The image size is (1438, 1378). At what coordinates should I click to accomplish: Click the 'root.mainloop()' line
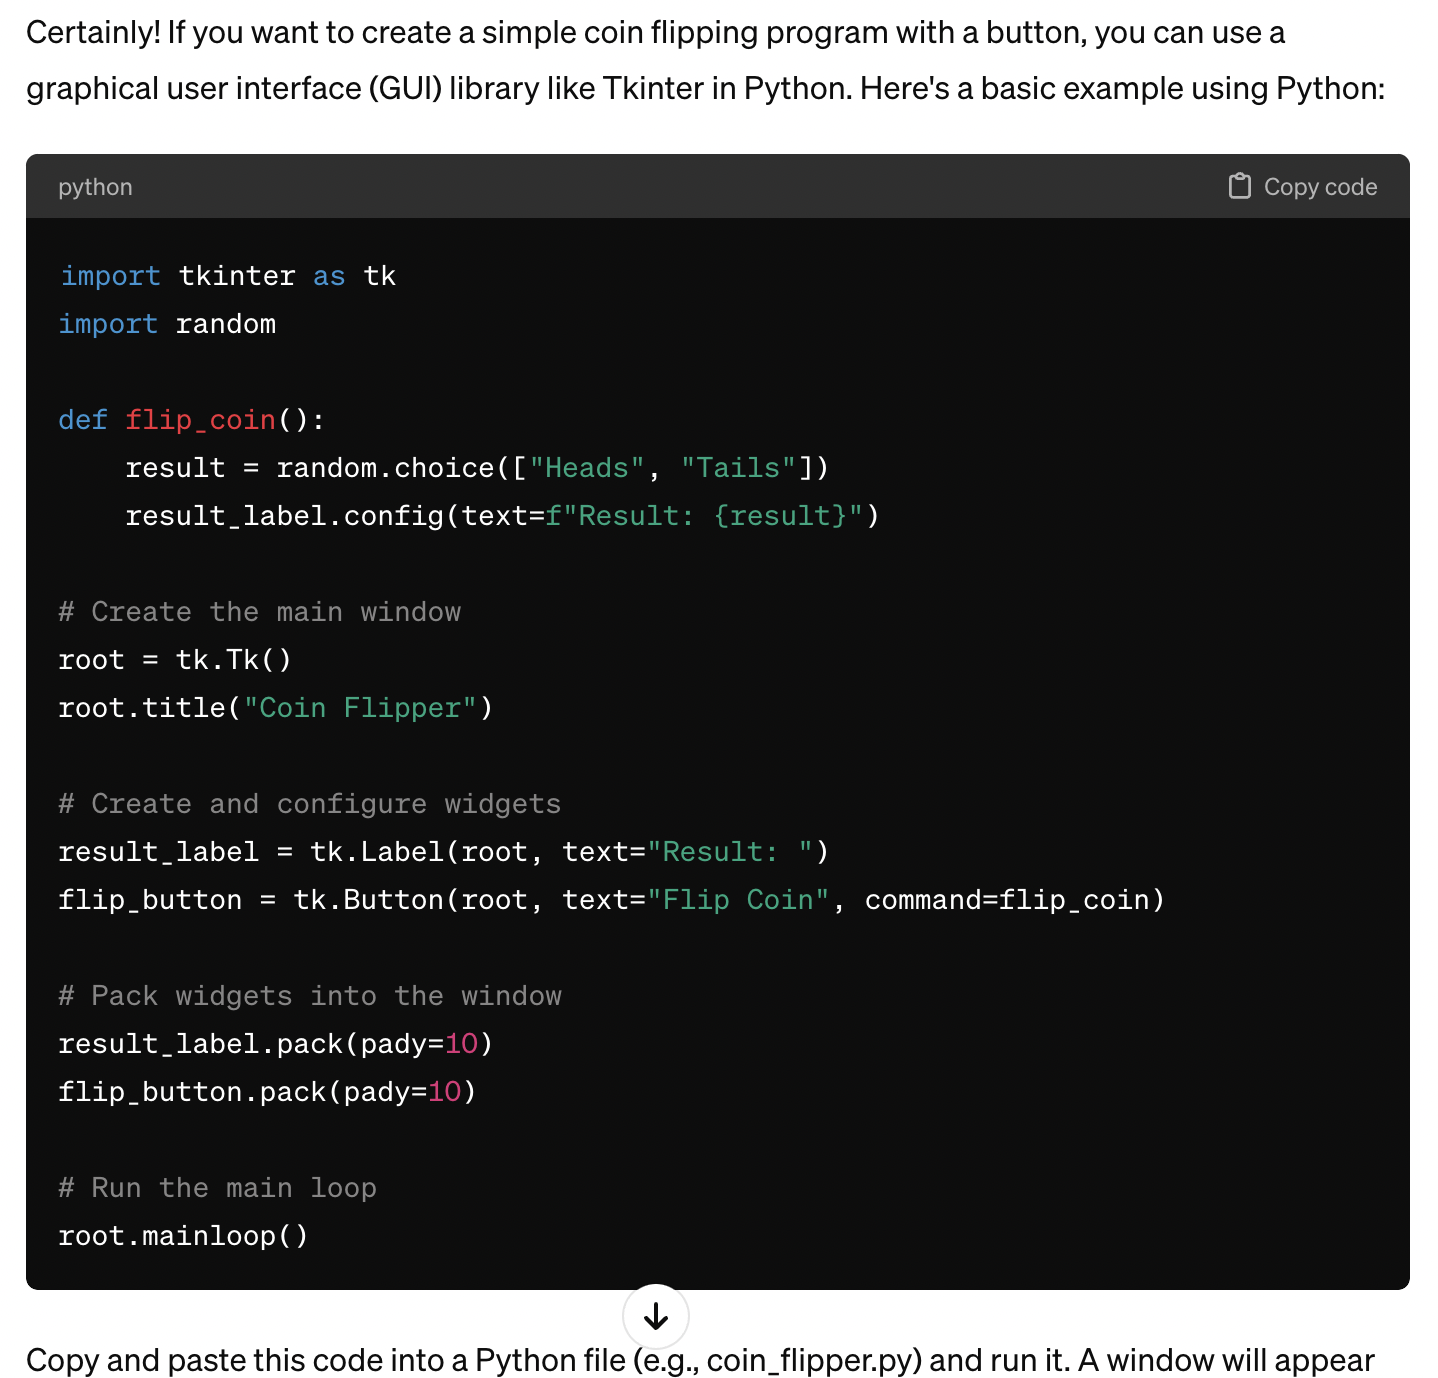point(184,1236)
